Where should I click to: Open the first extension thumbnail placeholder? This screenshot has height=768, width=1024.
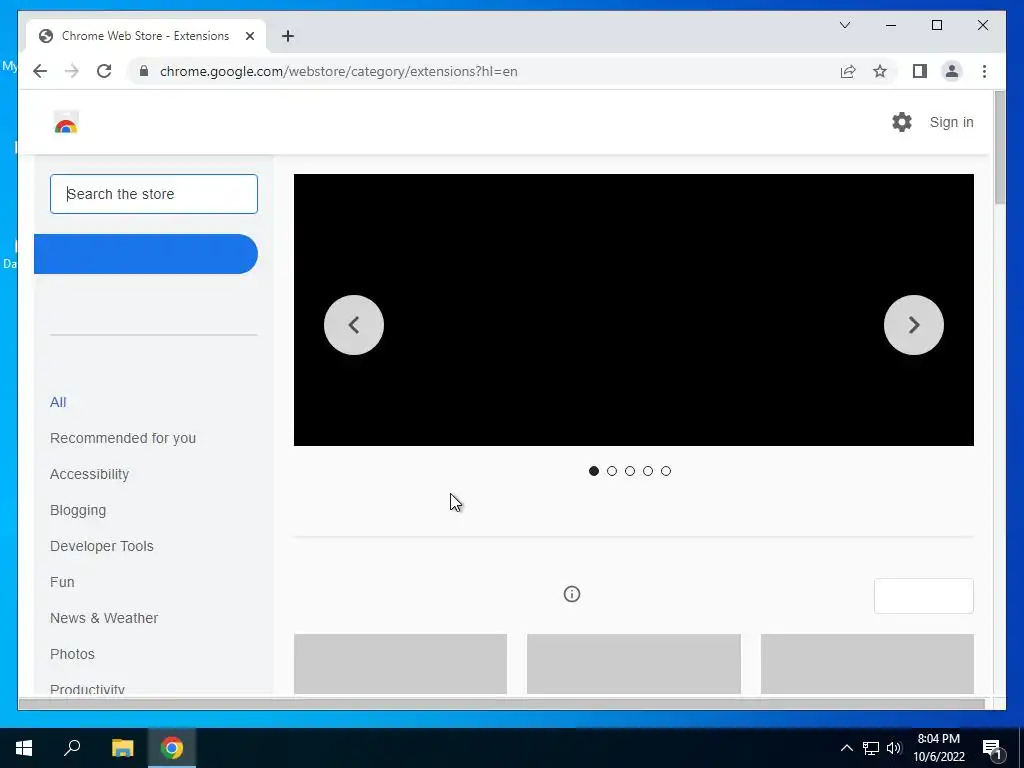400,664
